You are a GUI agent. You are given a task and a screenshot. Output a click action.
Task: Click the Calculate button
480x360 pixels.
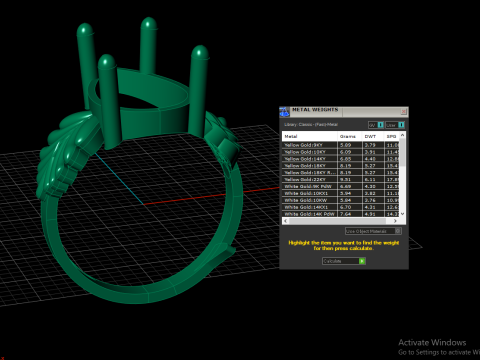[x=344, y=261]
